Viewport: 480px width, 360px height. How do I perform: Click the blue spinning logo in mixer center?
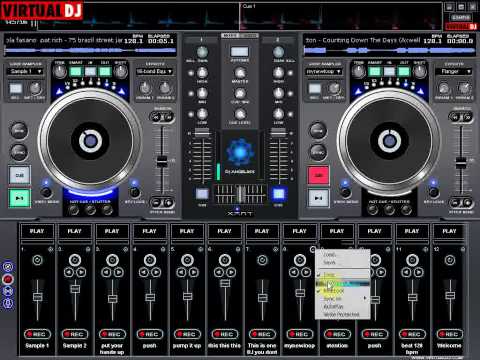click(x=240, y=152)
